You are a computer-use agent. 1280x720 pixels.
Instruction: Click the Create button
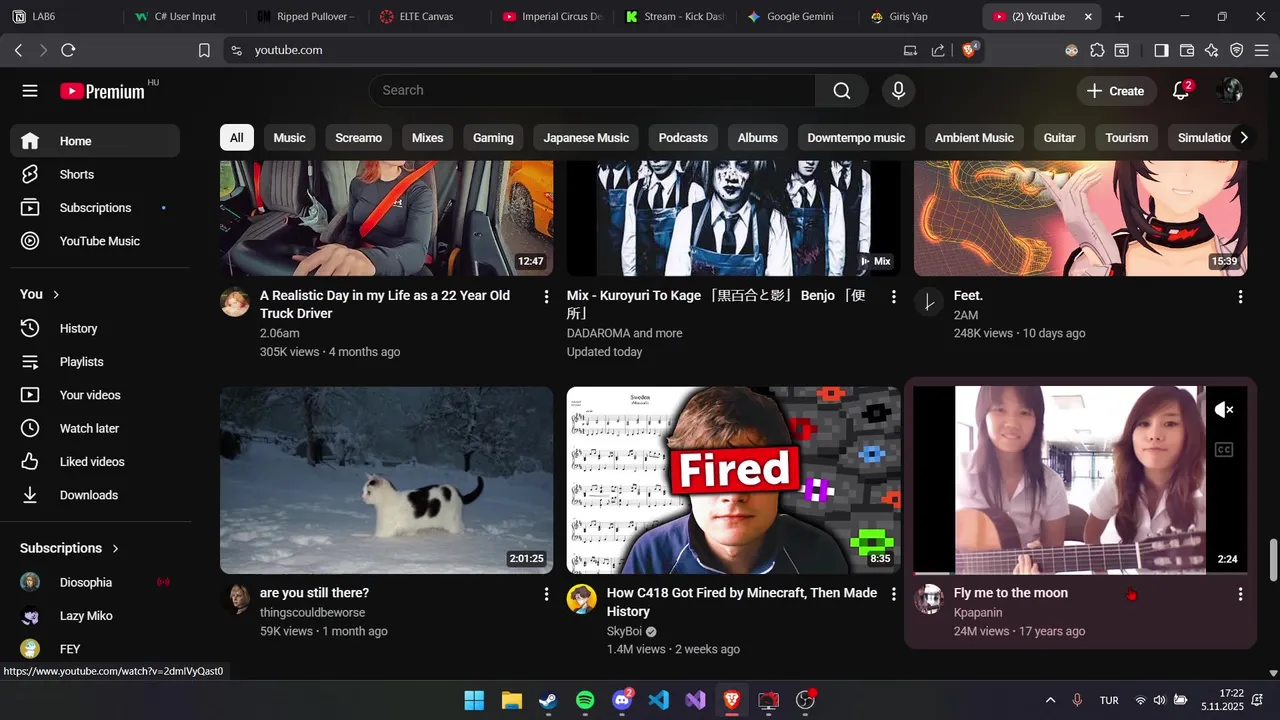point(1115,91)
